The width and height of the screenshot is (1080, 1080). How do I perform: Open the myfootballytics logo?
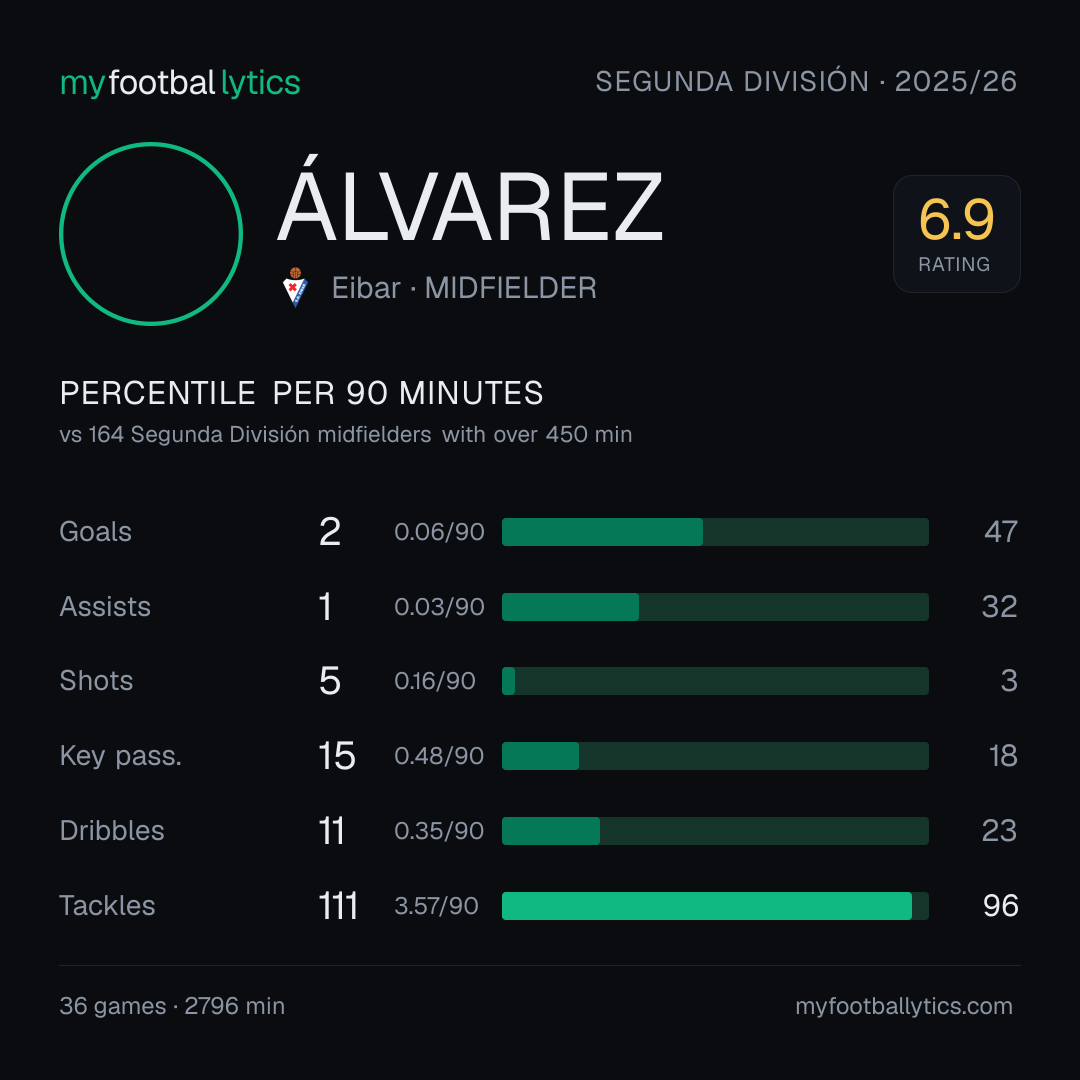pyautogui.click(x=180, y=83)
